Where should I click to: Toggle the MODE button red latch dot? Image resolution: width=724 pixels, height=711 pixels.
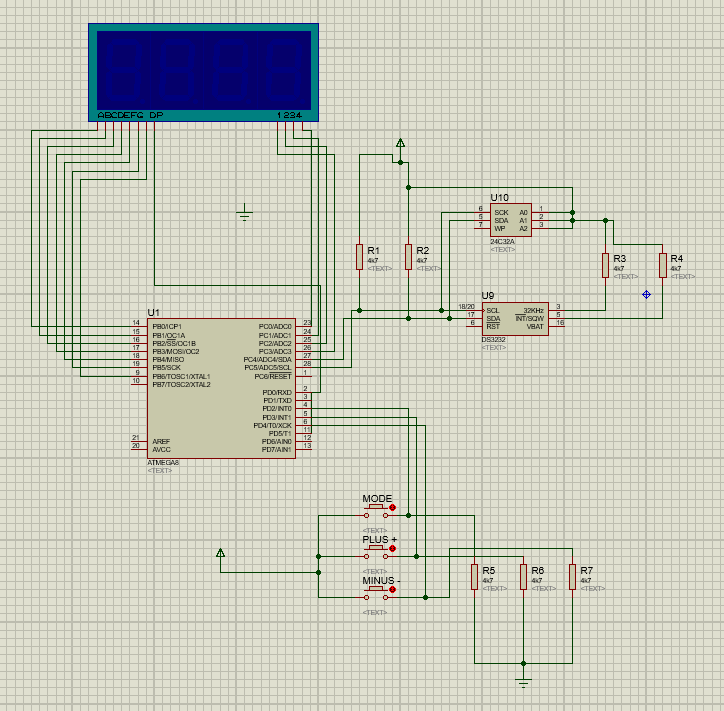[392, 507]
